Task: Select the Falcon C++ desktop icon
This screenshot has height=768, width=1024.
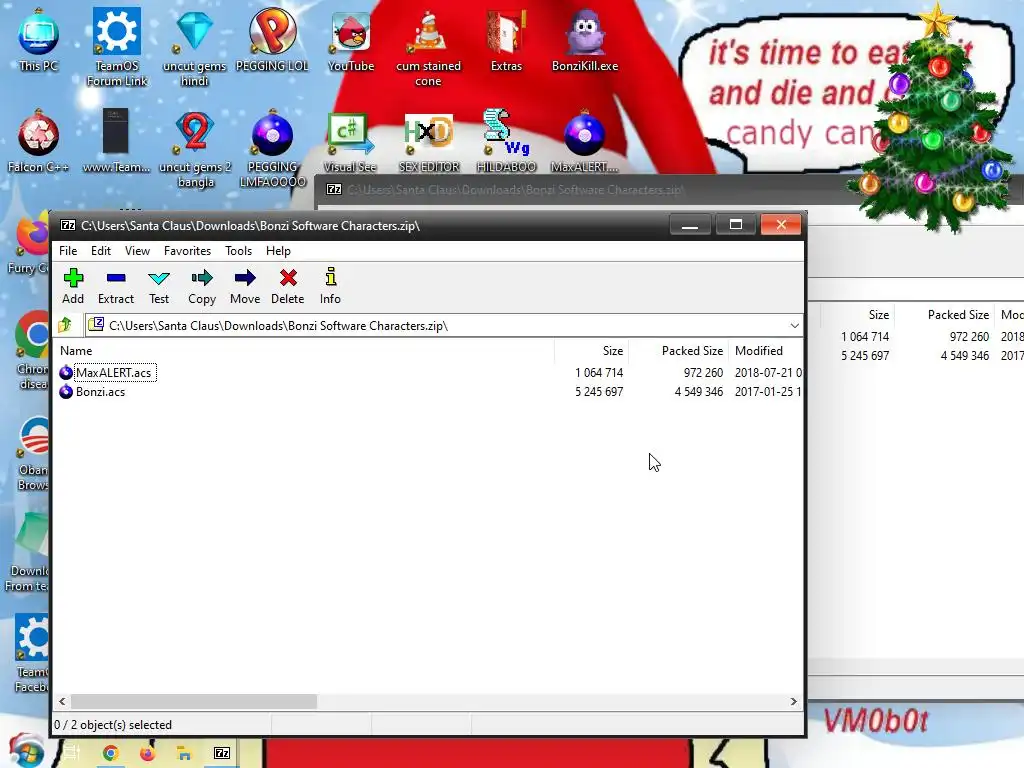Action: coord(39,141)
